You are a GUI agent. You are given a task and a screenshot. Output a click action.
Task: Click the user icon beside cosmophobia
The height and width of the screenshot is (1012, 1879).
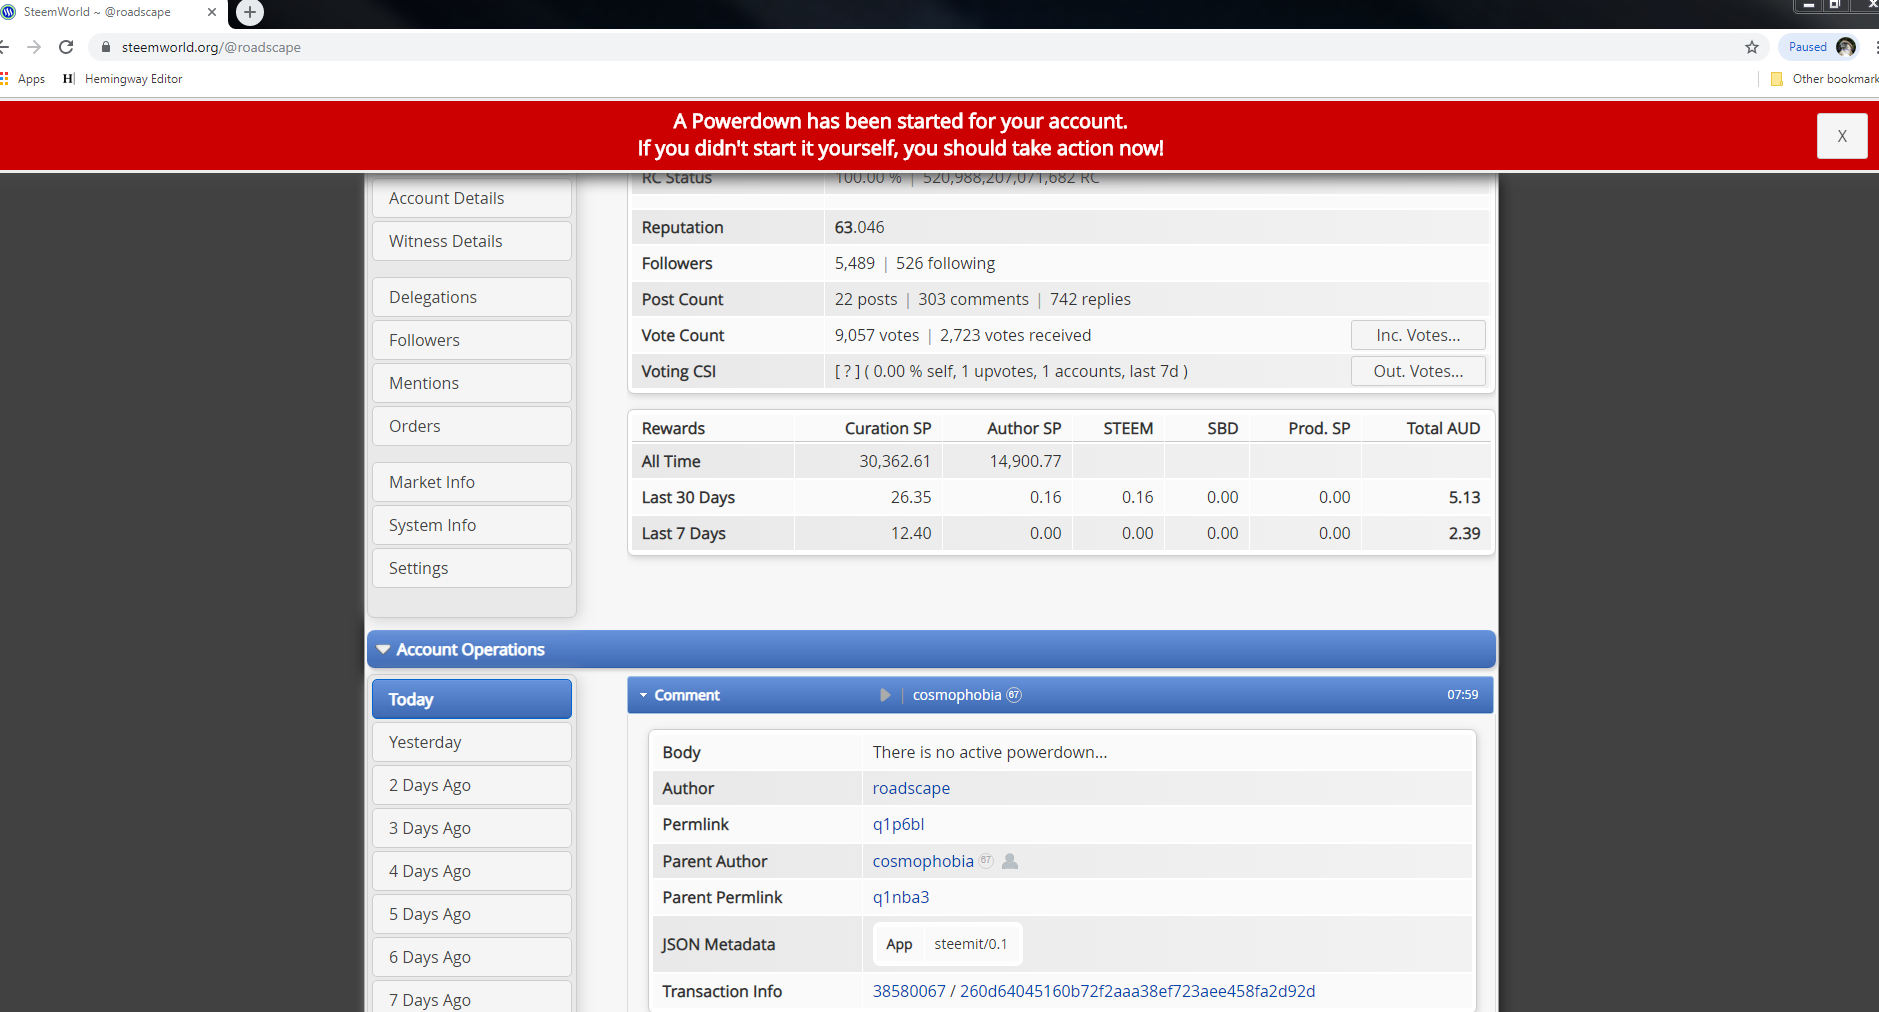click(x=1010, y=861)
